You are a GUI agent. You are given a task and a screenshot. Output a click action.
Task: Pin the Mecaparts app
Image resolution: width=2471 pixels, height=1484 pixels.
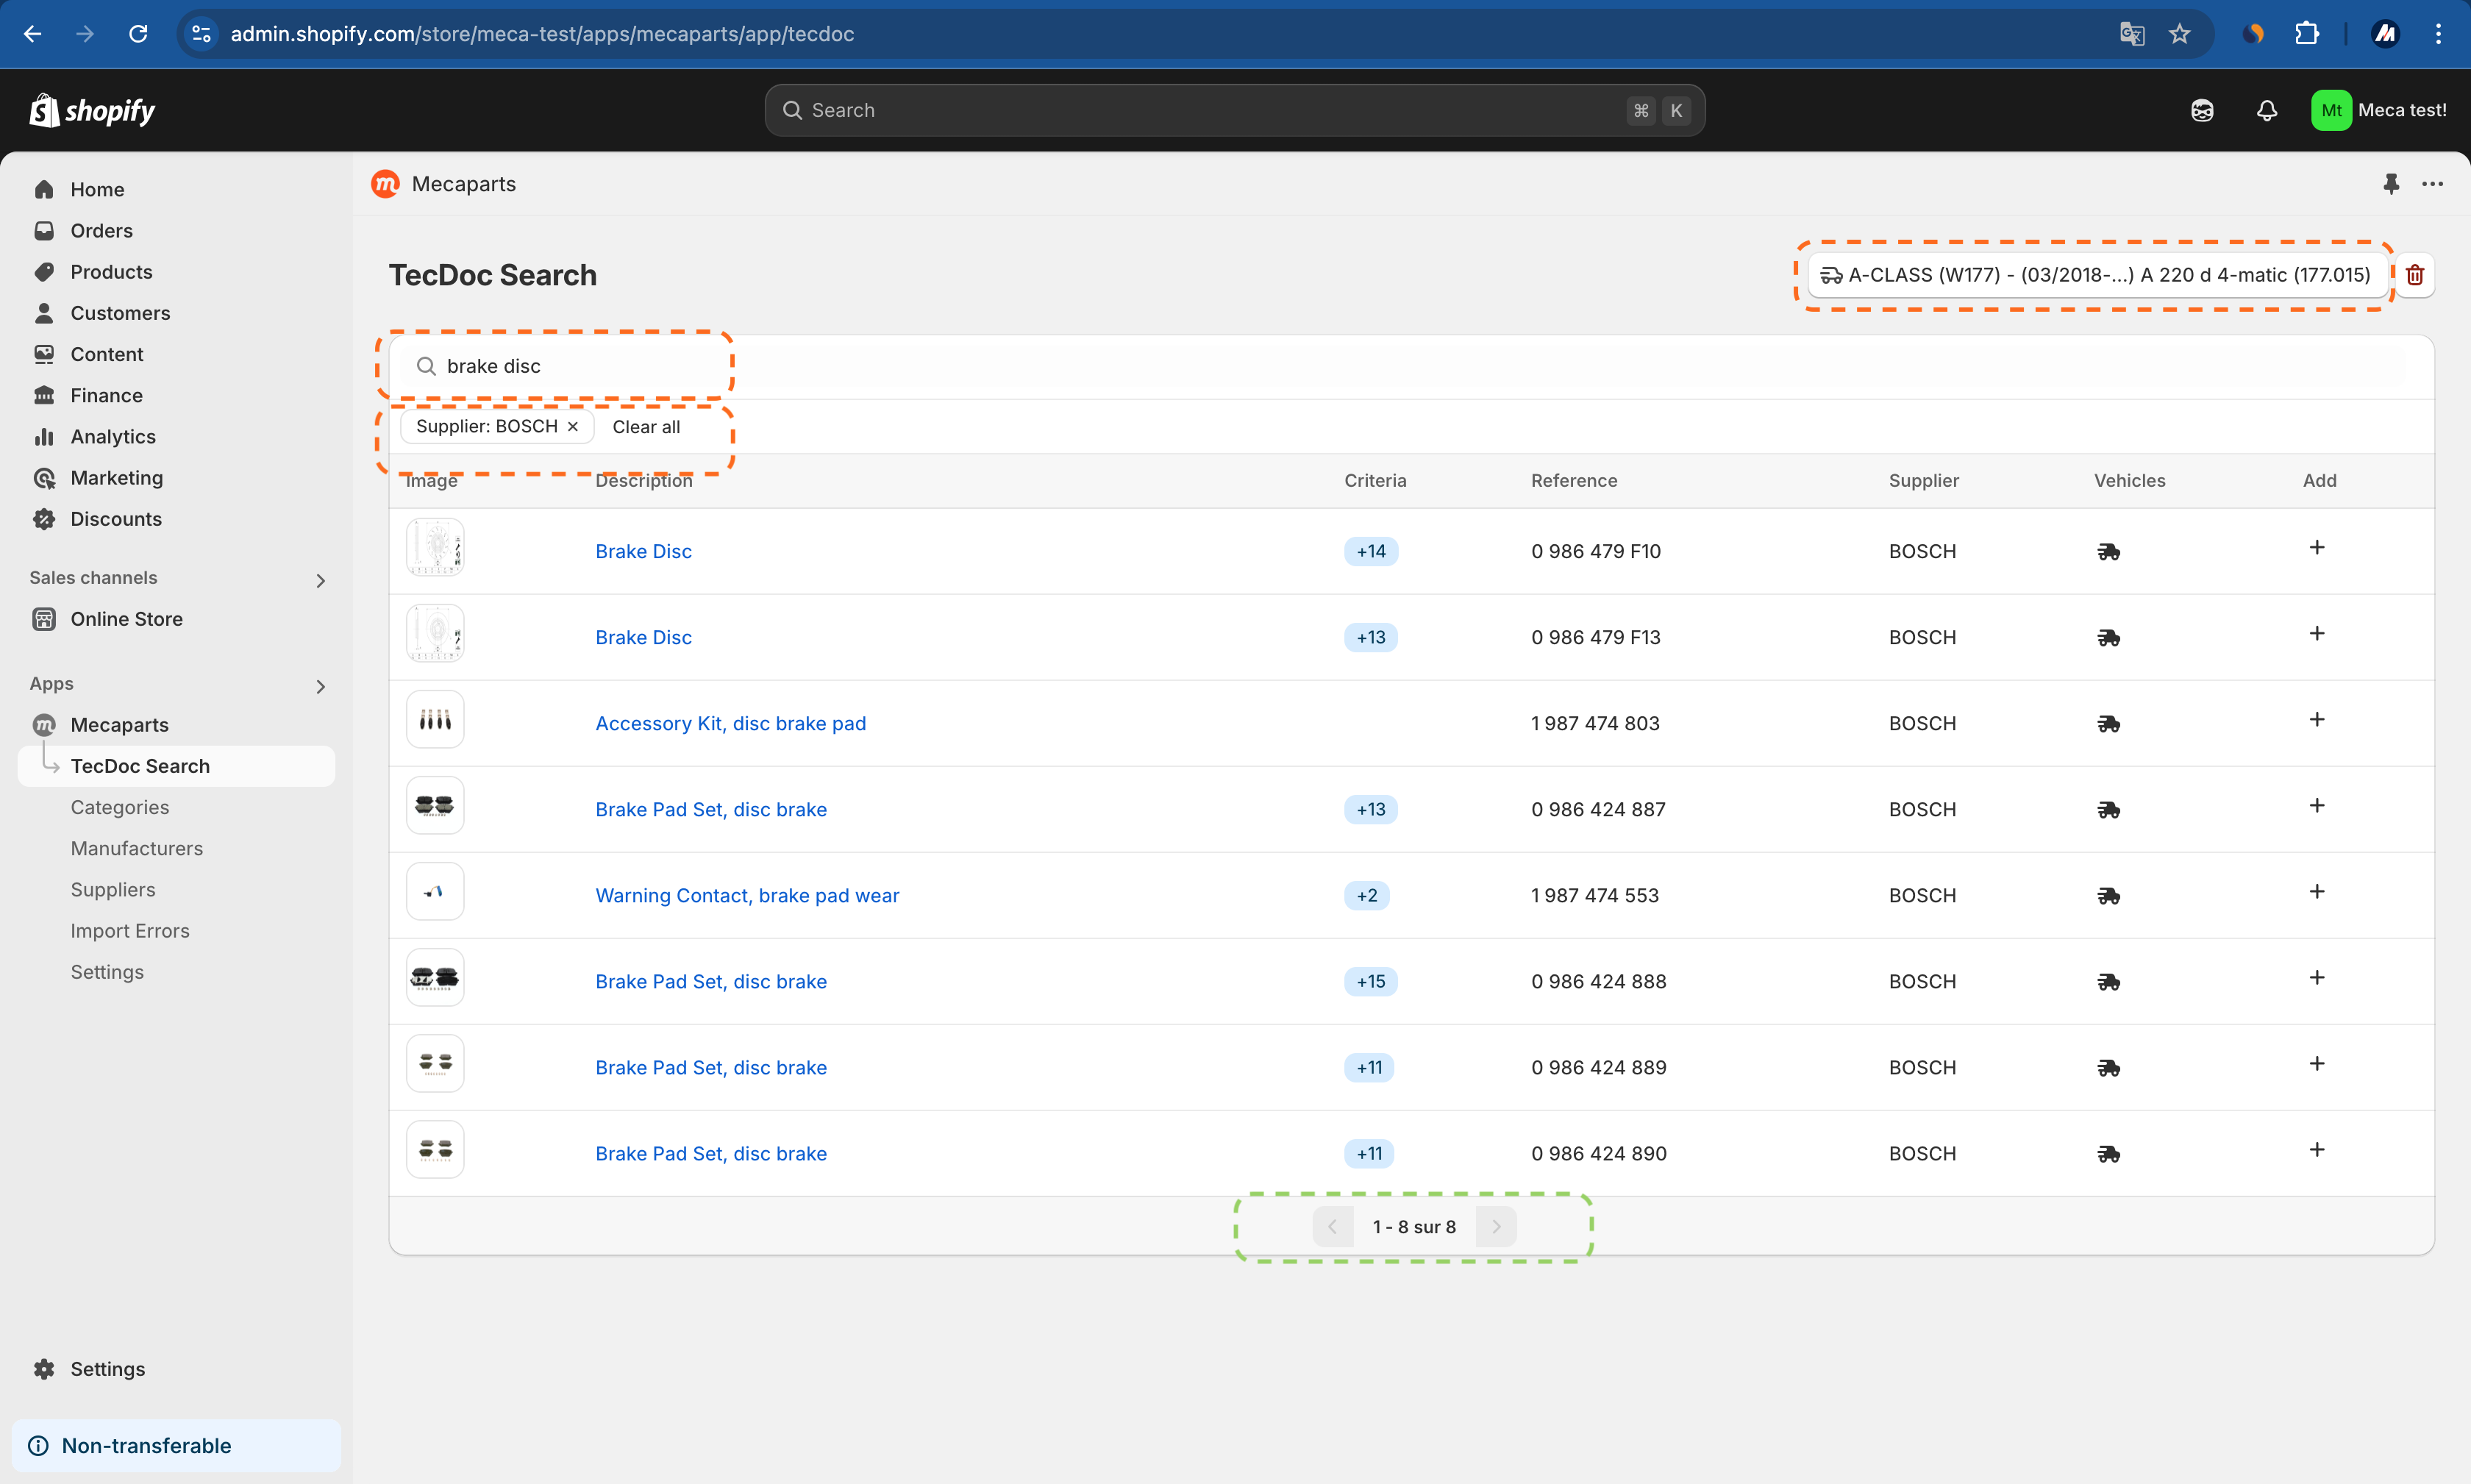(2391, 184)
